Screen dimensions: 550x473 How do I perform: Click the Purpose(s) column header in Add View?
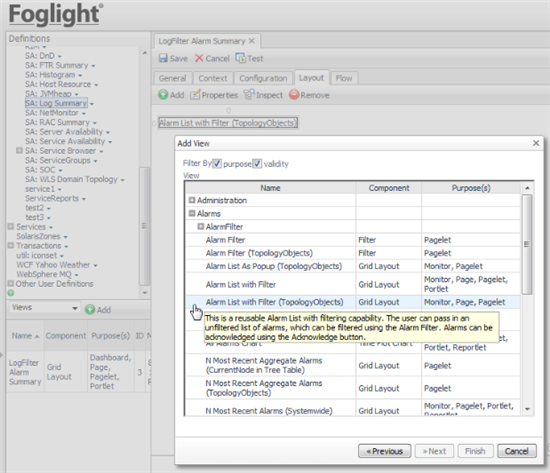(471, 188)
